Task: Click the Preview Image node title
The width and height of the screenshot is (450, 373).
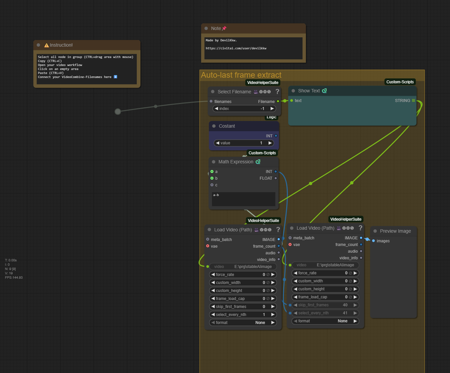Action: click(395, 231)
